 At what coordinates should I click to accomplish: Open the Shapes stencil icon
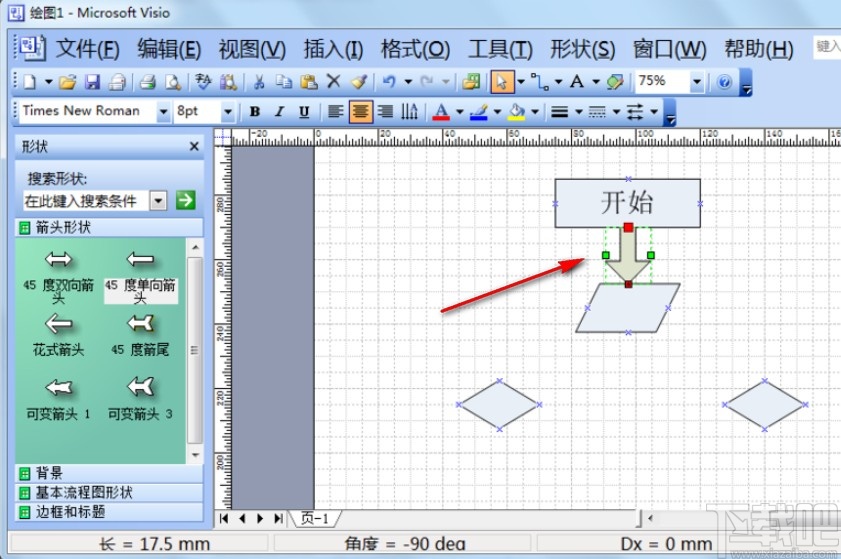[x=471, y=82]
